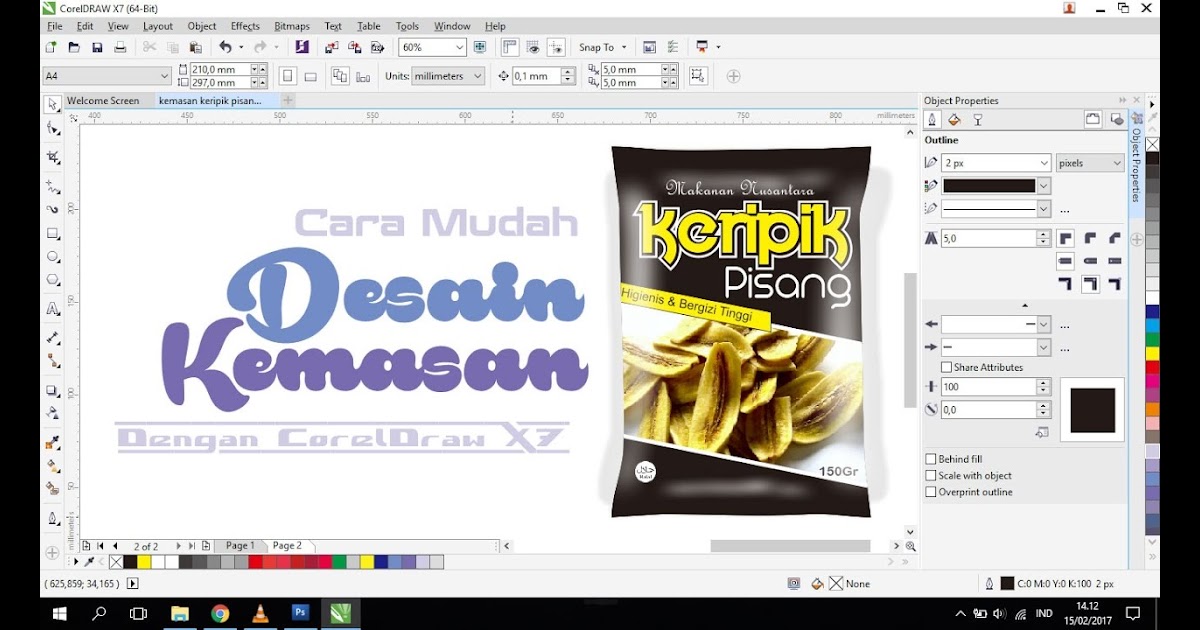Switch to Fill section in Object Properties
Screen dimensions: 1200x630
(x=954, y=120)
